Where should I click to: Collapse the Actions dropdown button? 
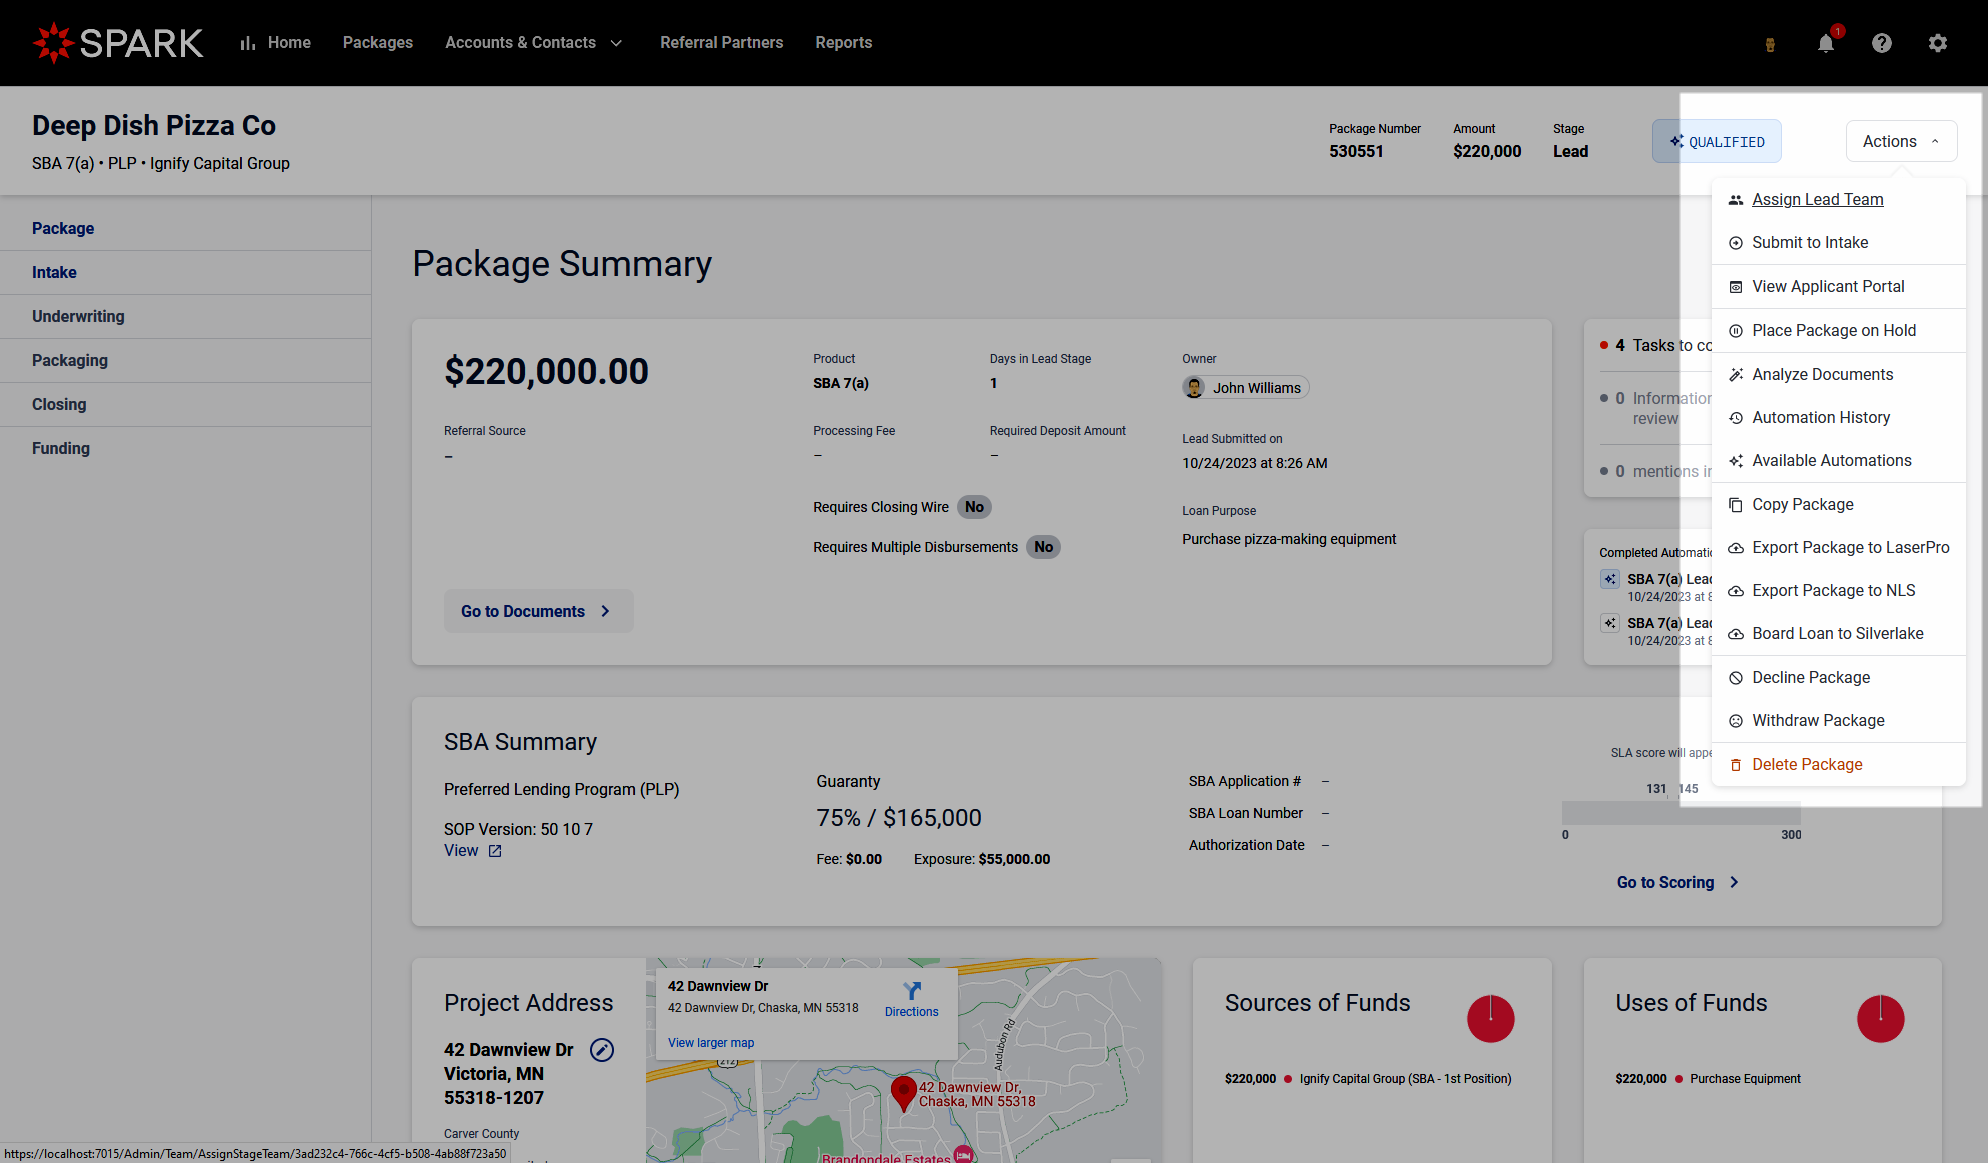[x=1901, y=142]
